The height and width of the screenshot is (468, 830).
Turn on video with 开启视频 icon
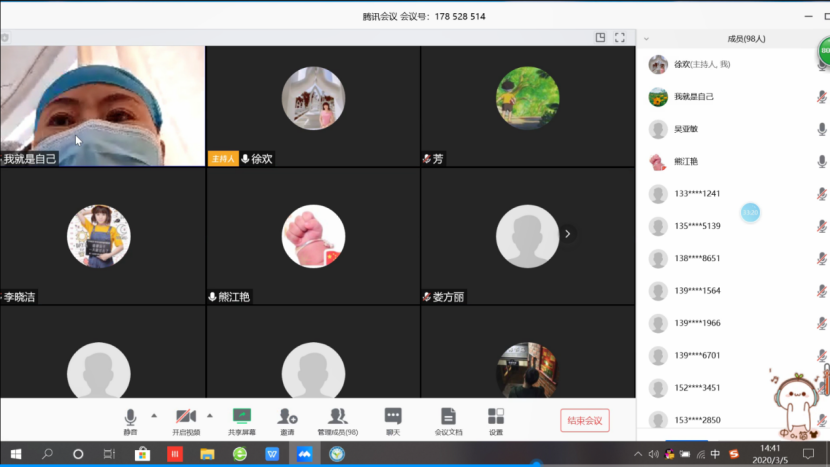(x=186, y=417)
